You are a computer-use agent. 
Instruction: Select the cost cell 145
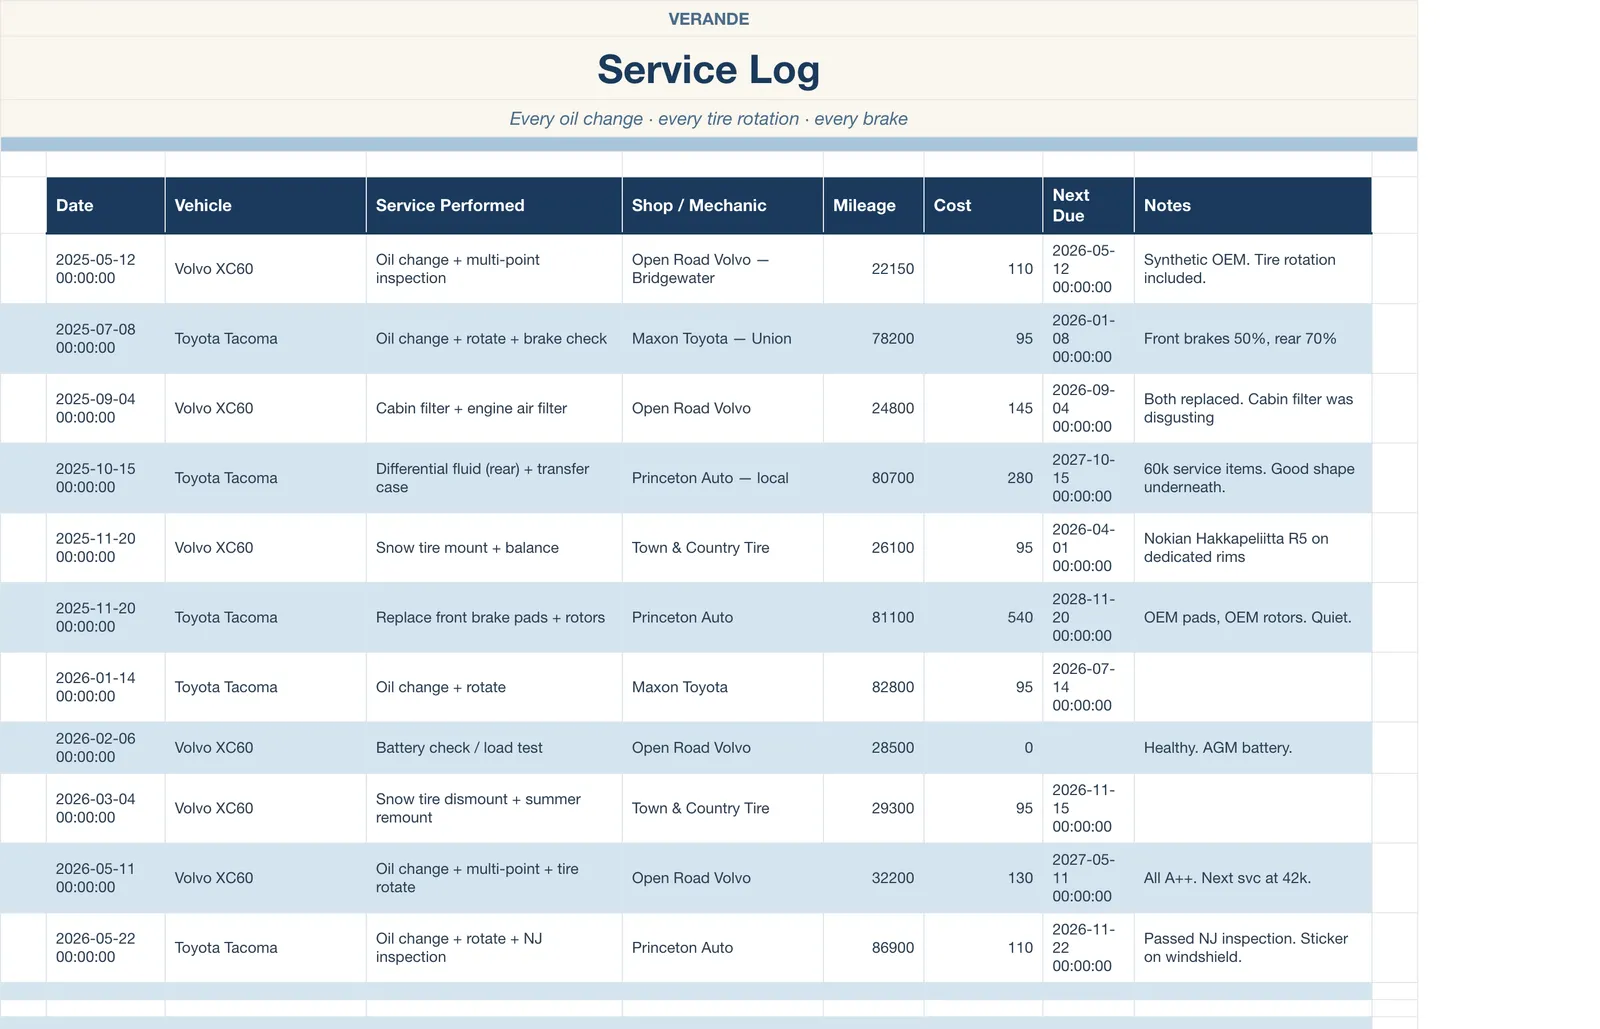tap(984, 408)
